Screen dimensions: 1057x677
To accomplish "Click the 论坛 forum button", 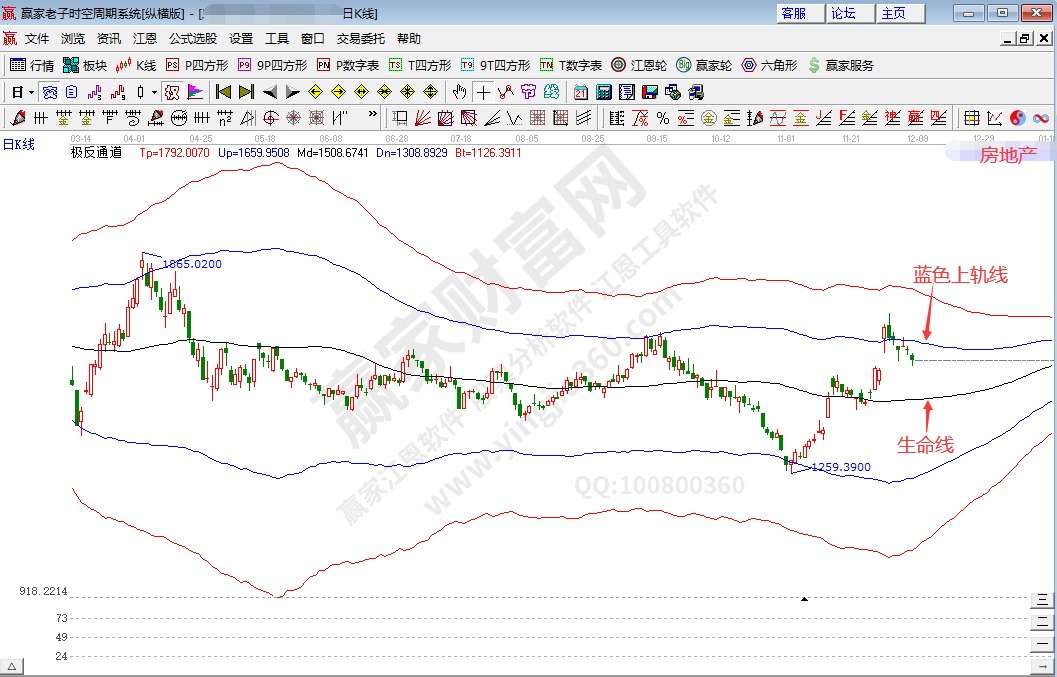I will 843,13.
